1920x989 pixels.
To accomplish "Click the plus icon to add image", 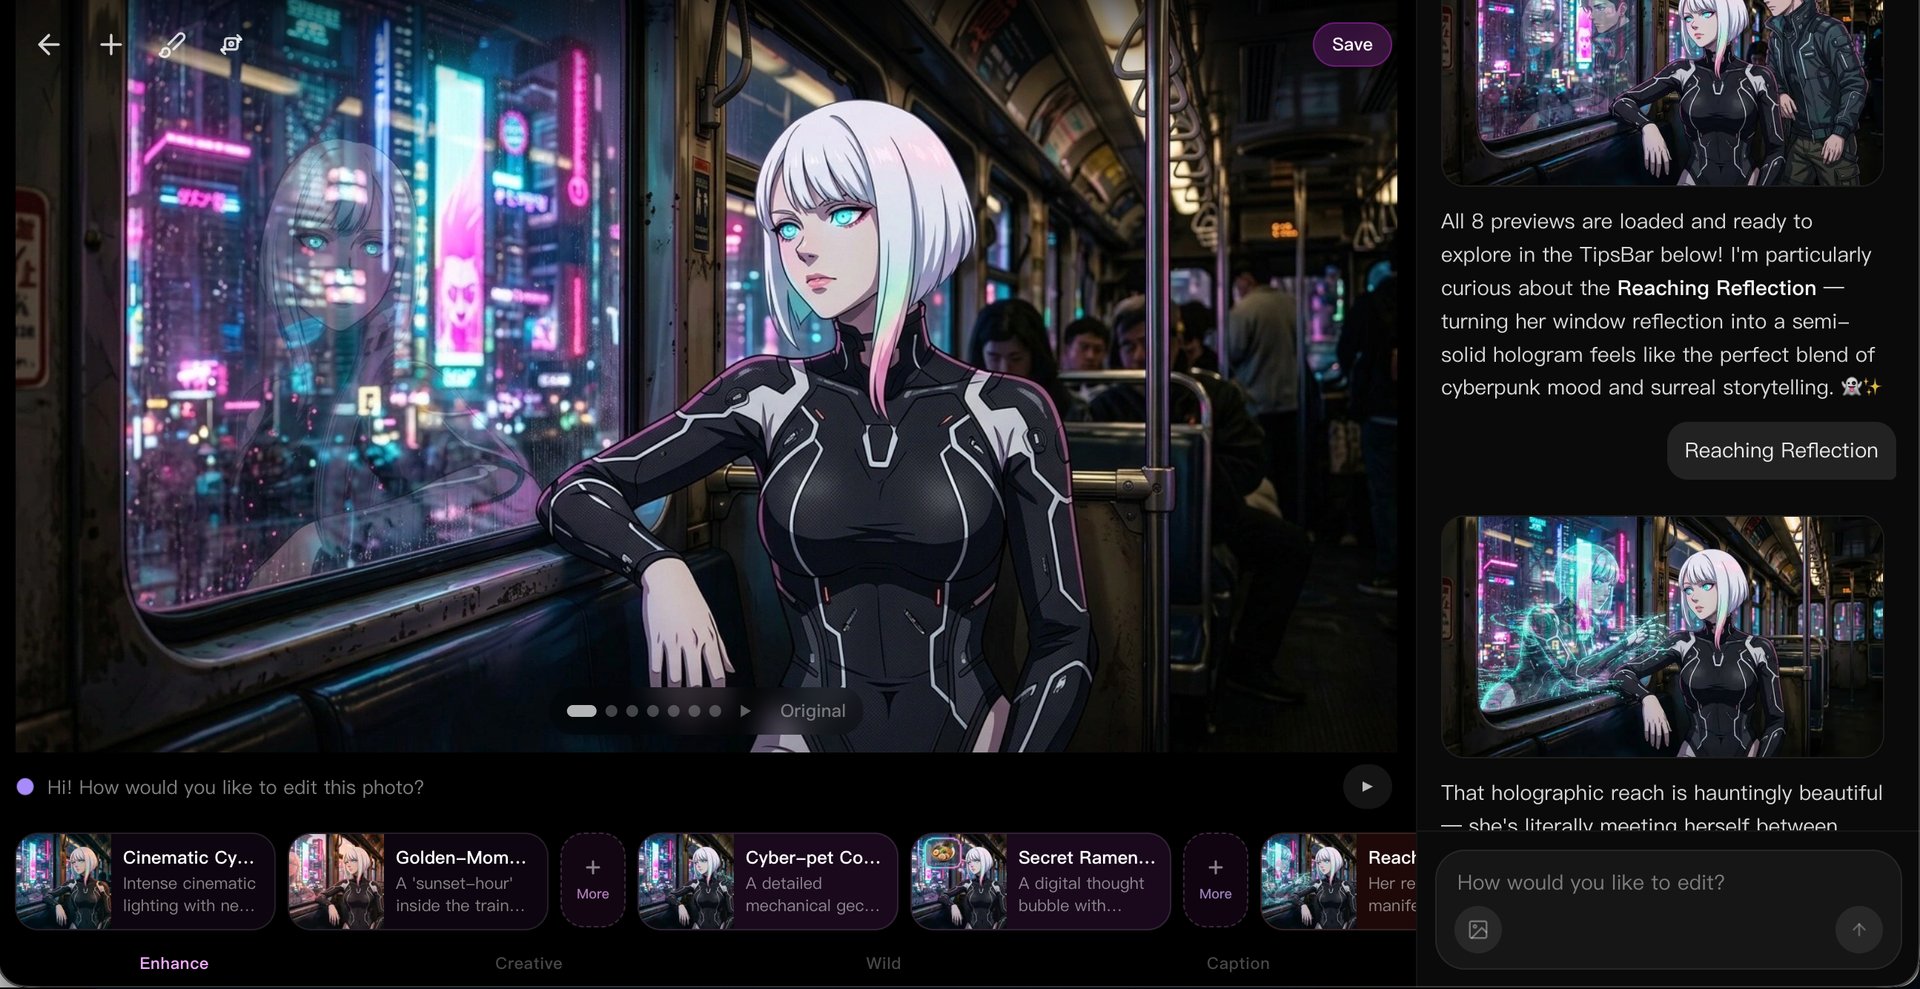I will coord(111,45).
